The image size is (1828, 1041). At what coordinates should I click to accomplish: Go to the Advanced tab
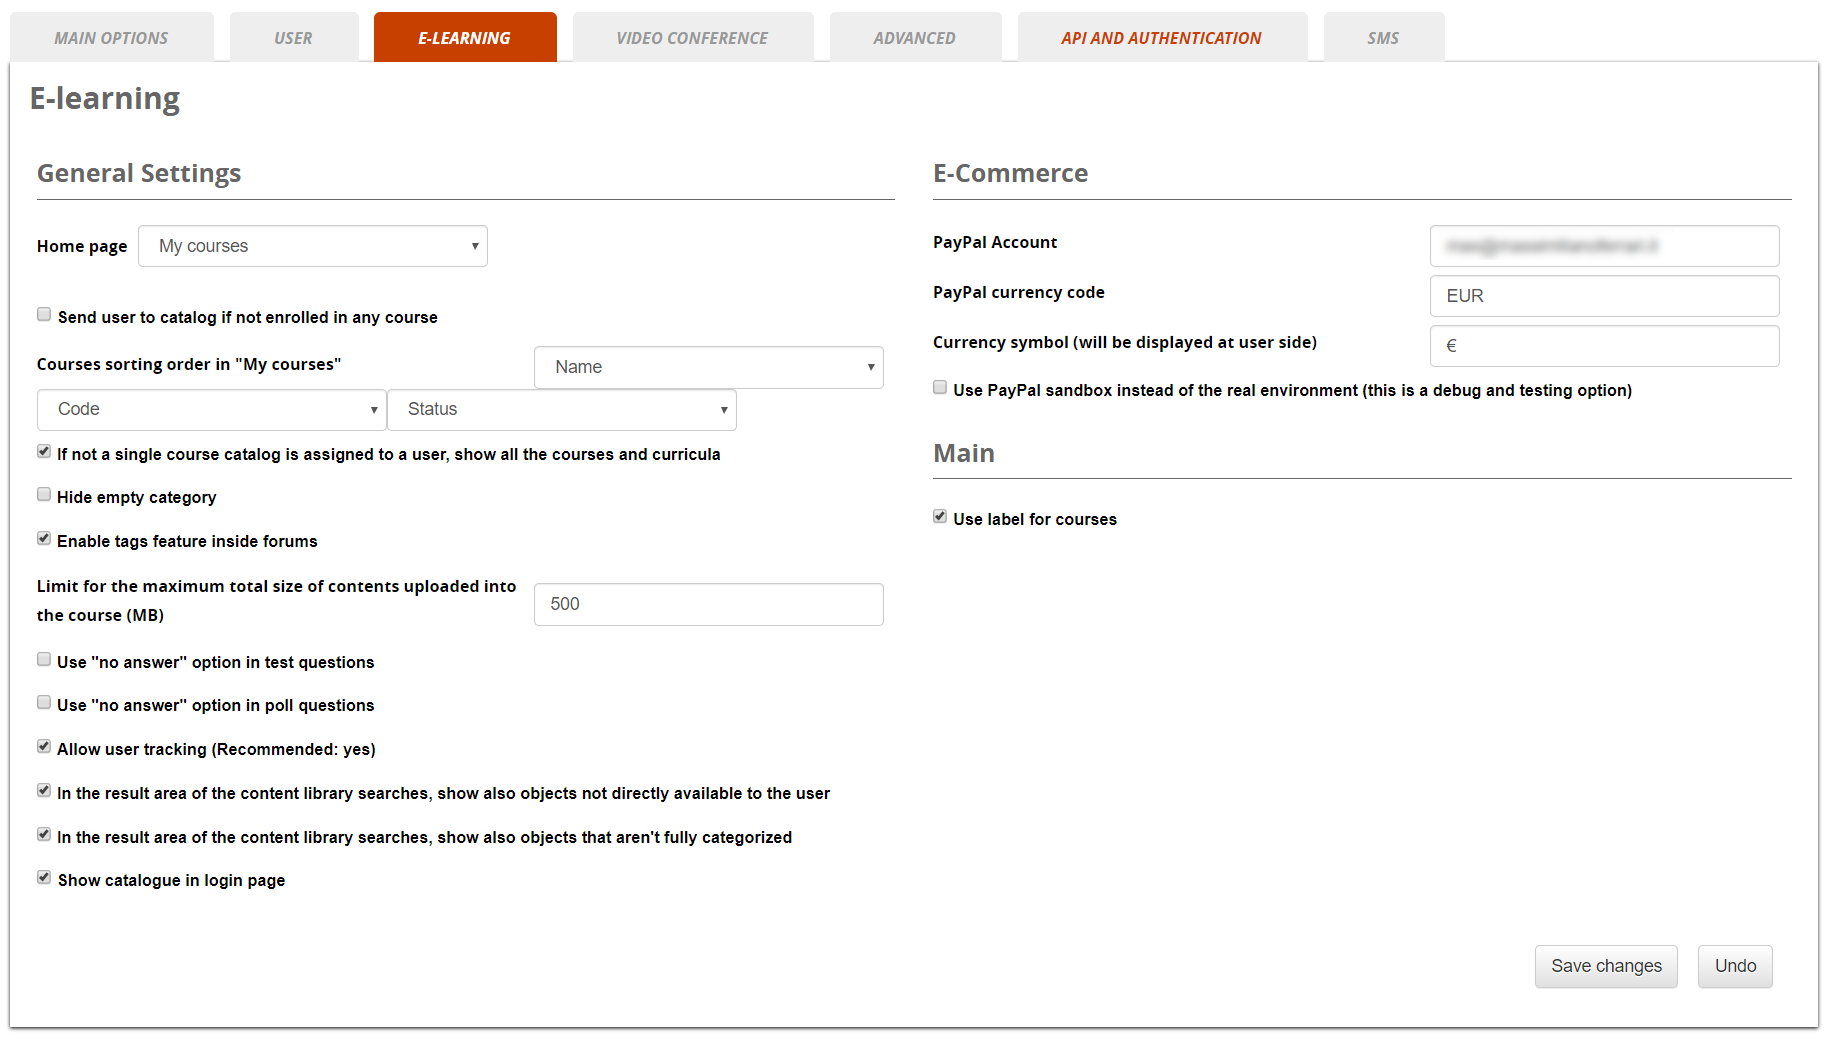[x=915, y=37]
